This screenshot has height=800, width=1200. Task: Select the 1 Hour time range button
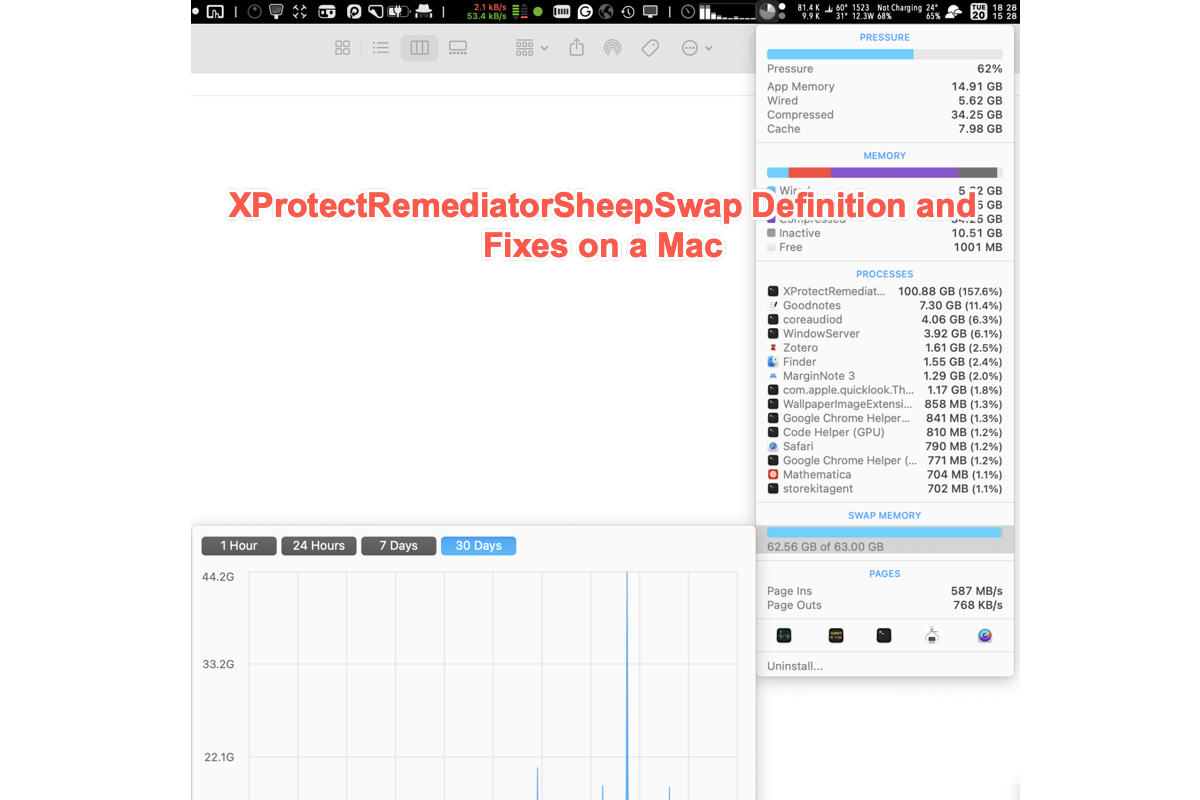(238, 545)
